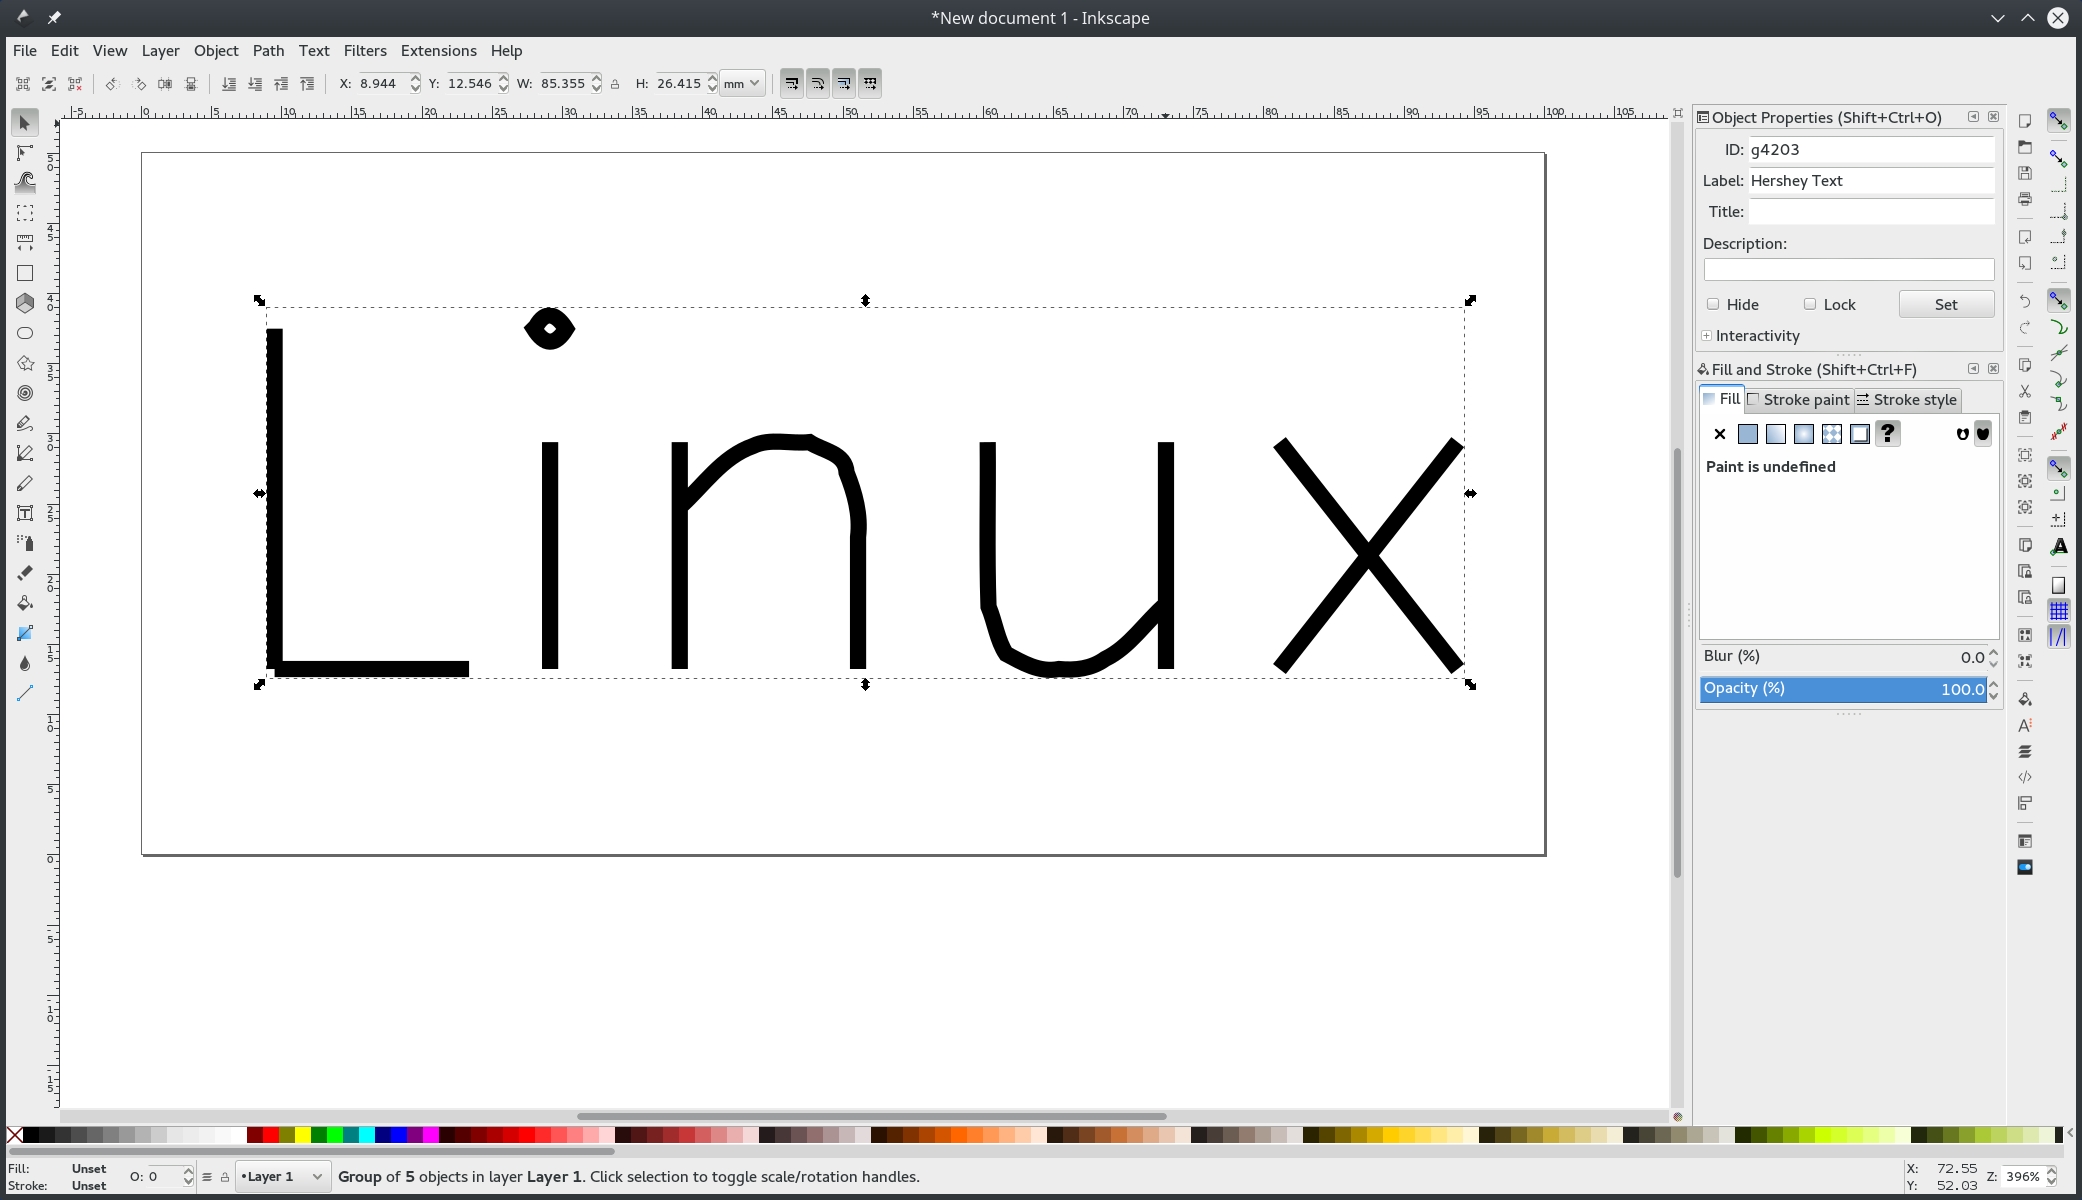Click the Title input field
The height and width of the screenshot is (1200, 2082).
point(1870,212)
